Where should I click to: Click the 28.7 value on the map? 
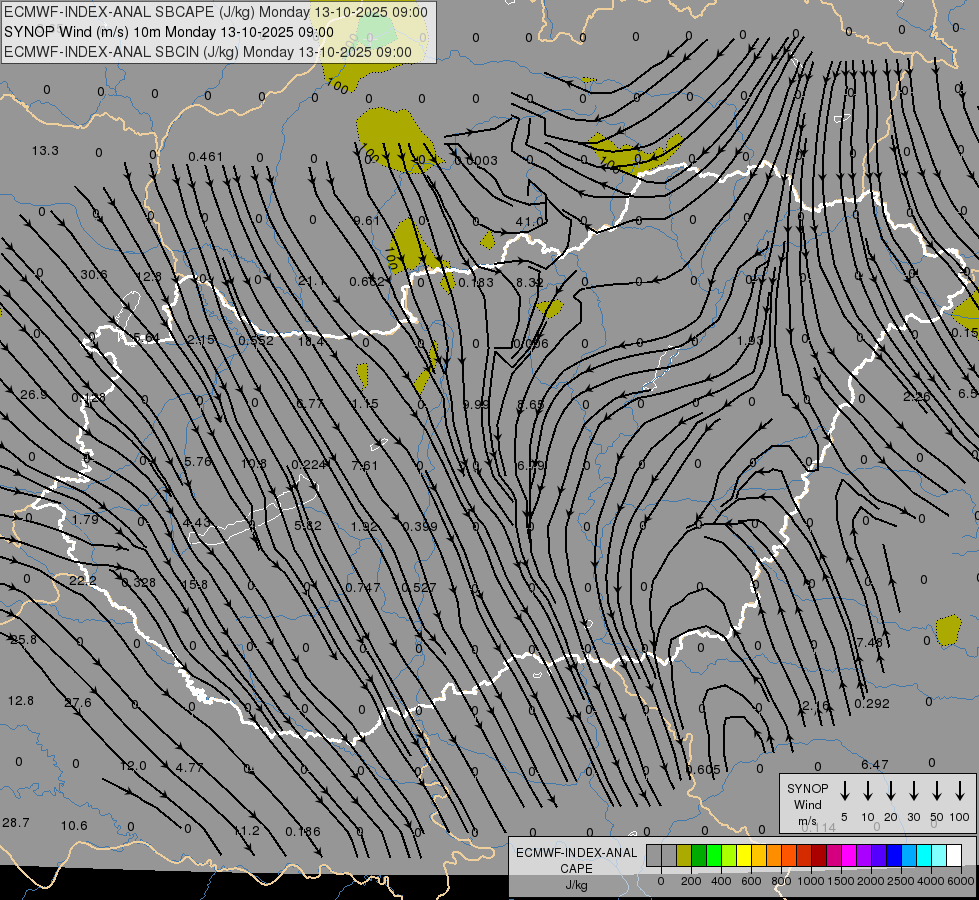tap(16, 823)
